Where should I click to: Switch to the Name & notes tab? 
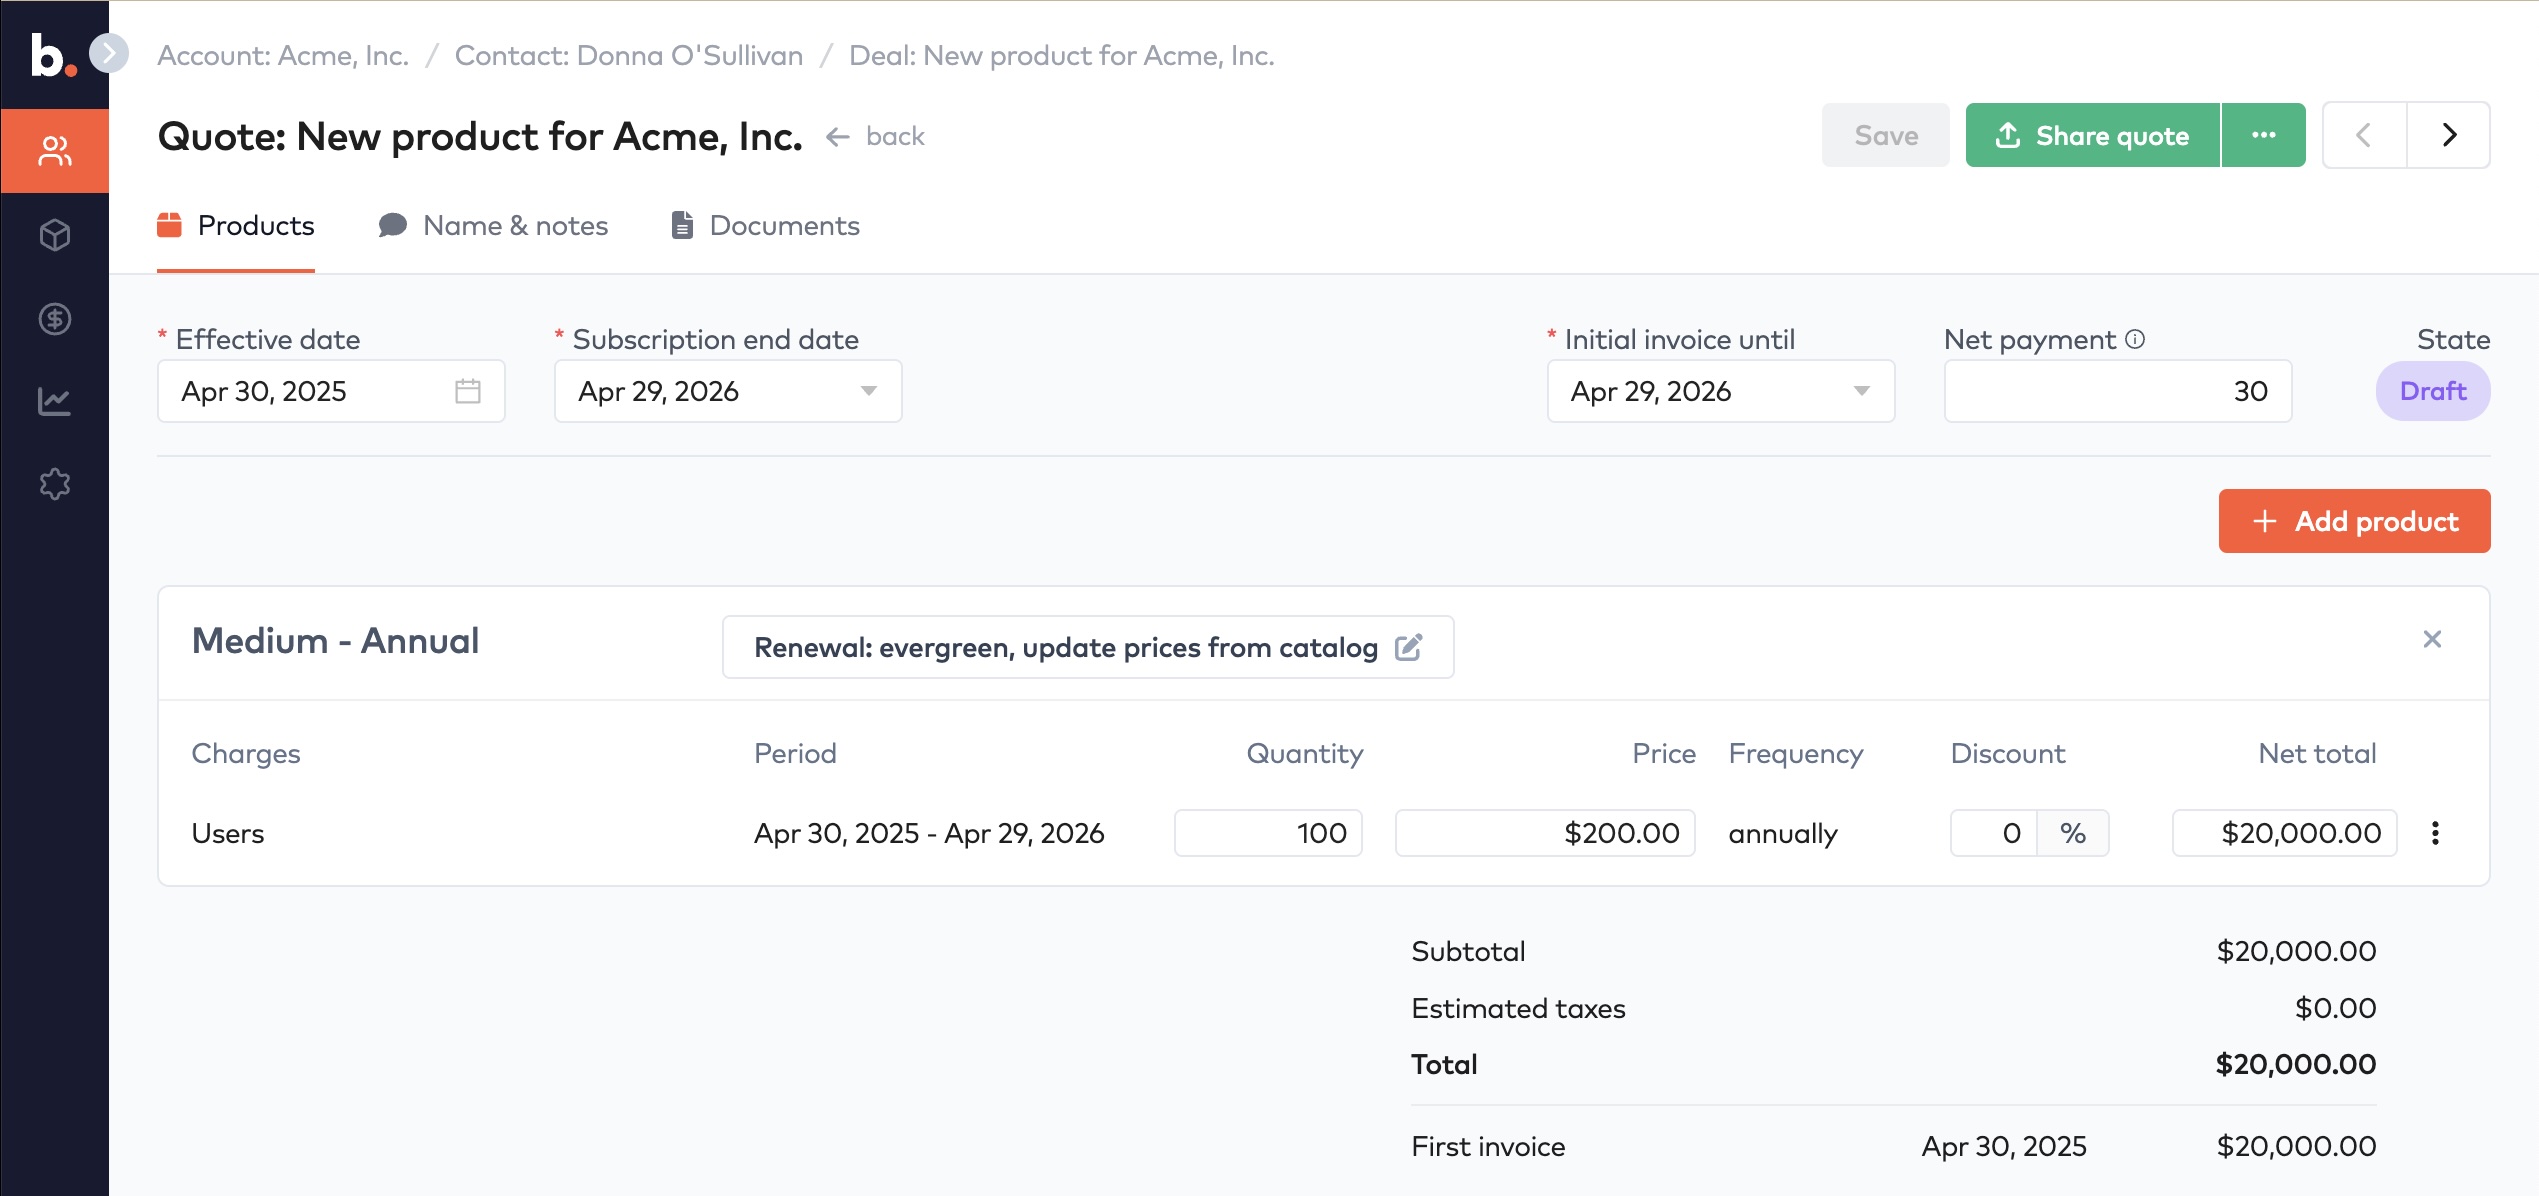[x=493, y=226]
